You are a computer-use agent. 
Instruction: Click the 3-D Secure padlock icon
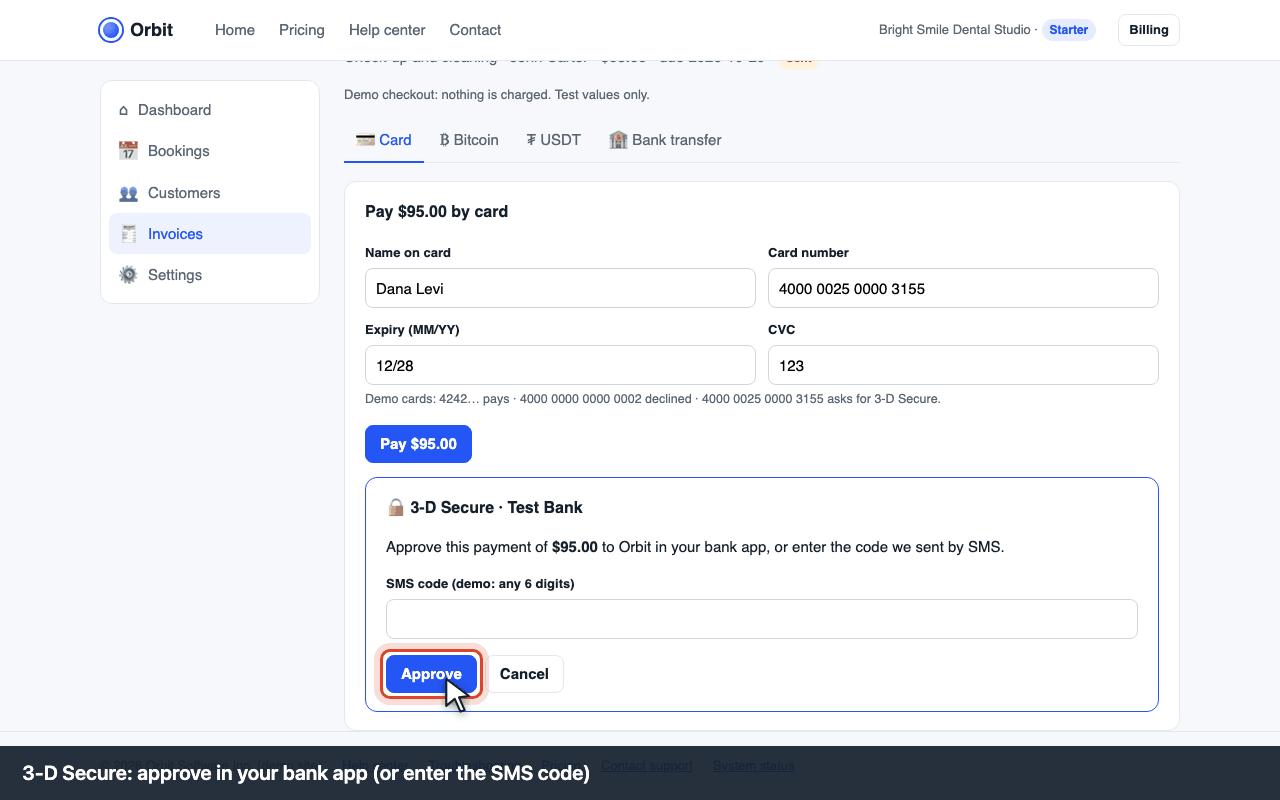tap(396, 507)
